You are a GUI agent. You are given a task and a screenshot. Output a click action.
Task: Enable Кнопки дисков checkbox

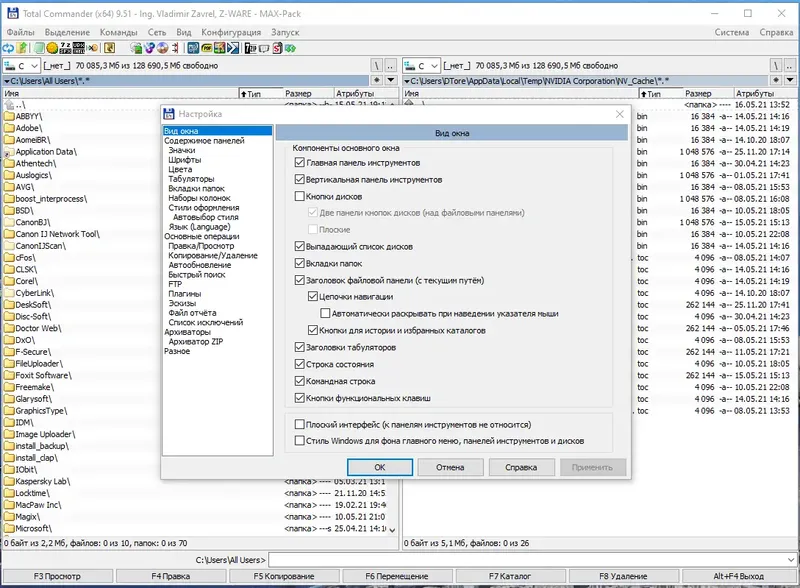tap(300, 197)
